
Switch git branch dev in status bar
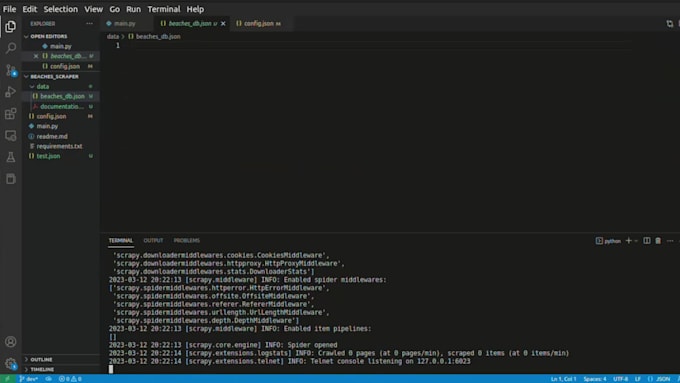pyautogui.click(x=29, y=379)
